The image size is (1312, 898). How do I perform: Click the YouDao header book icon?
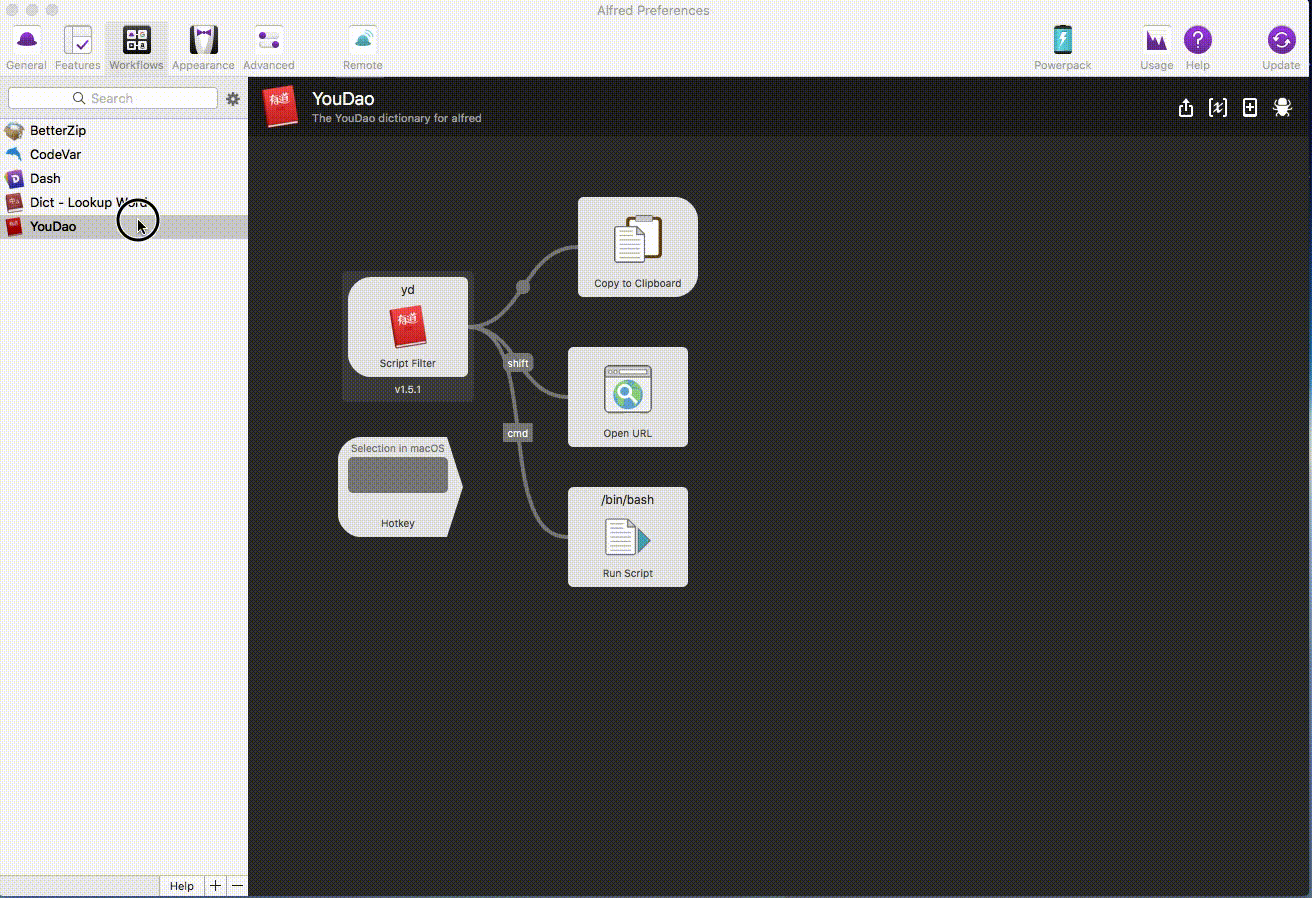(281, 107)
